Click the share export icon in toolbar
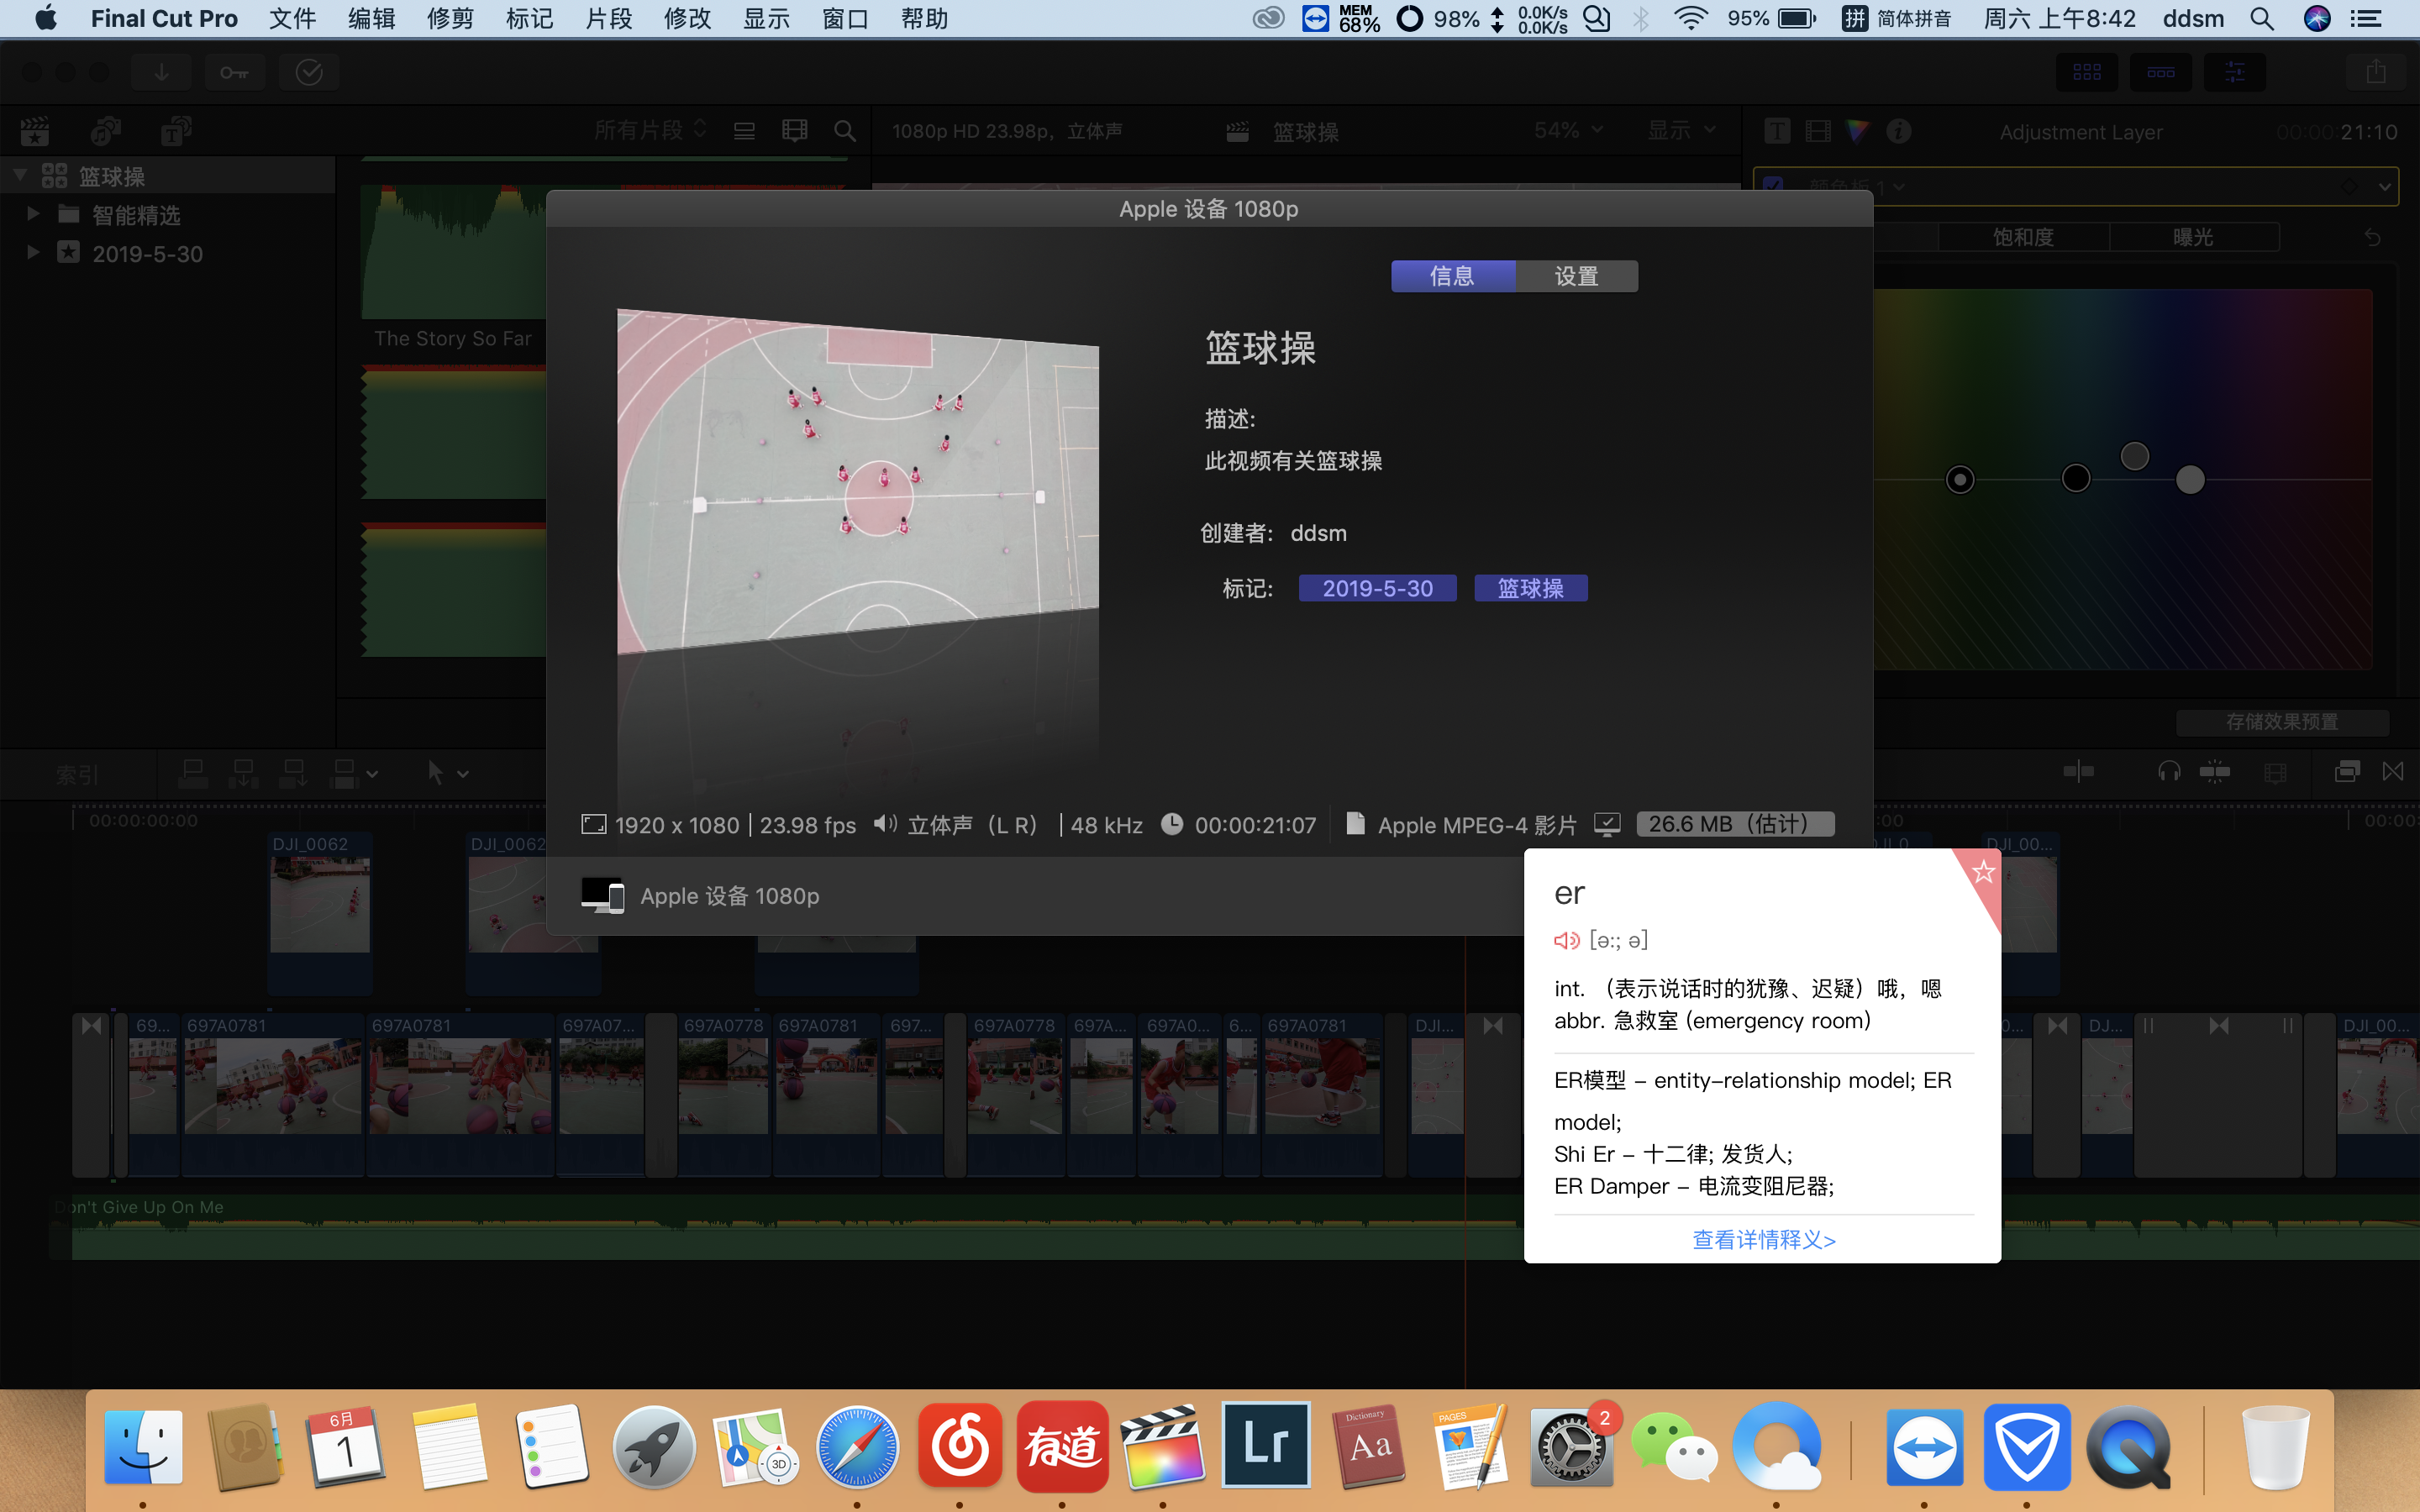The image size is (2420, 1512). pyautogui.click(x=2376, y=72)
